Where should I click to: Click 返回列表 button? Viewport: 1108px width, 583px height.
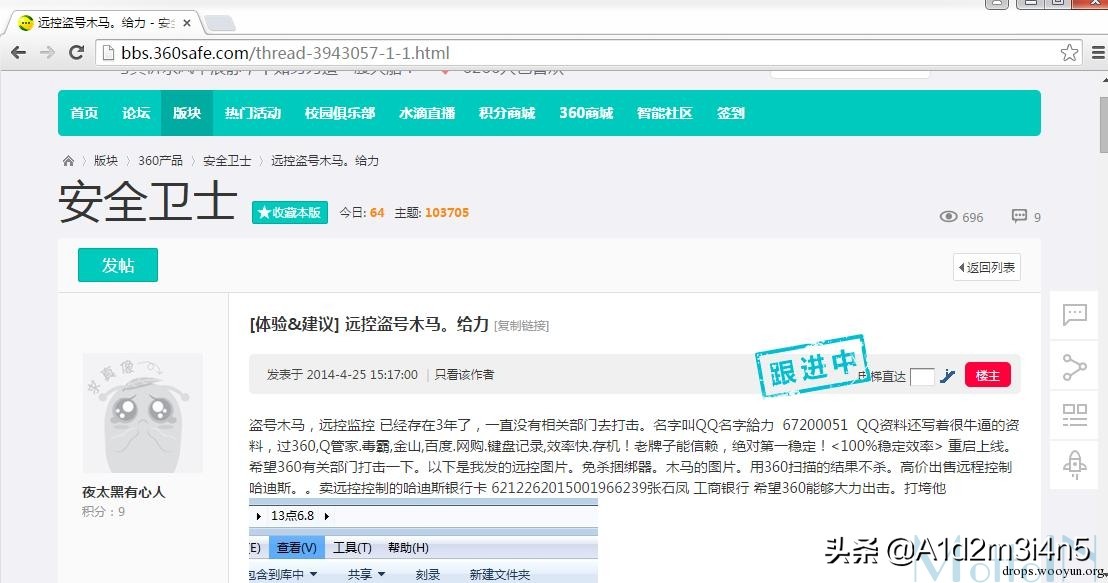tap(986, 267)
